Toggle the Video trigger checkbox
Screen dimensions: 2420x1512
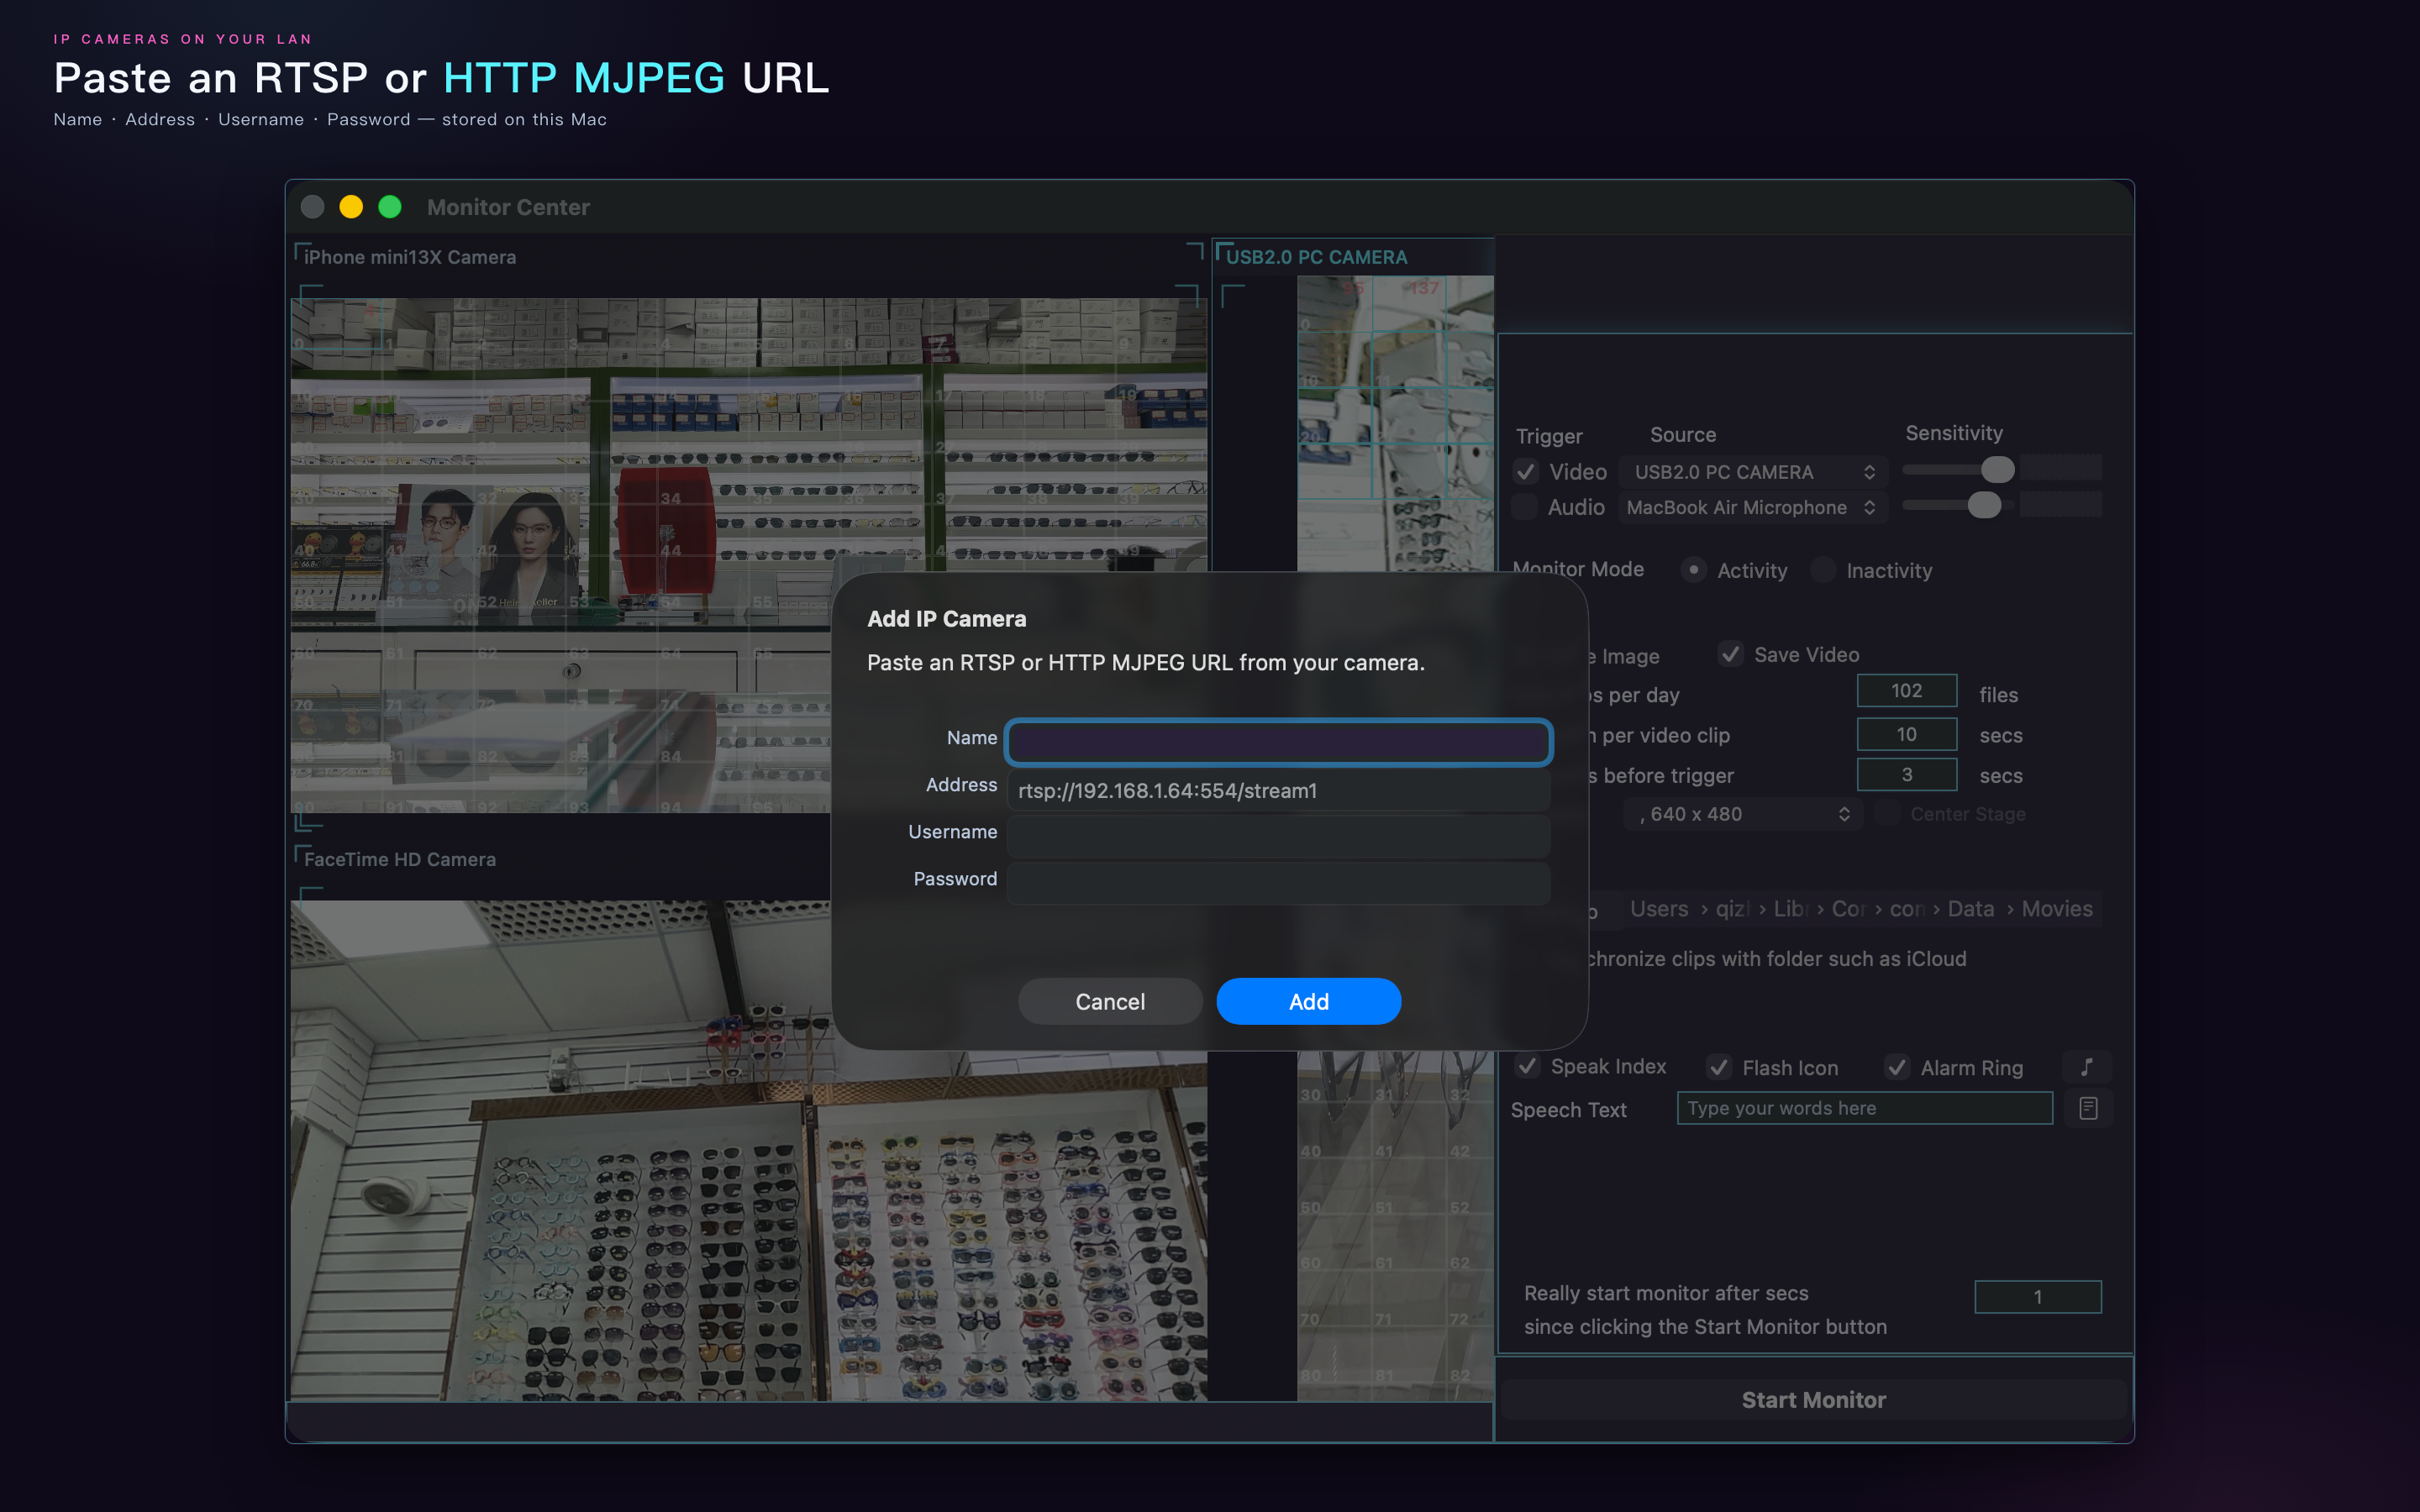pyautogui.click(x=1525, y=471)
